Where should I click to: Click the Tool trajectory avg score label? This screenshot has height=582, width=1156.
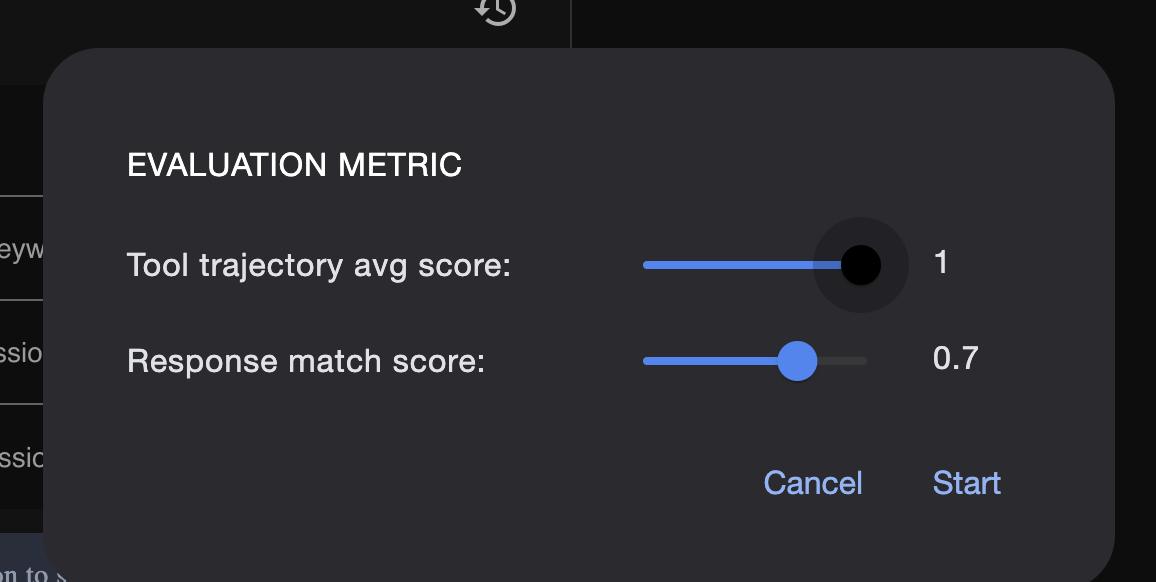click(x=319, y=266)
